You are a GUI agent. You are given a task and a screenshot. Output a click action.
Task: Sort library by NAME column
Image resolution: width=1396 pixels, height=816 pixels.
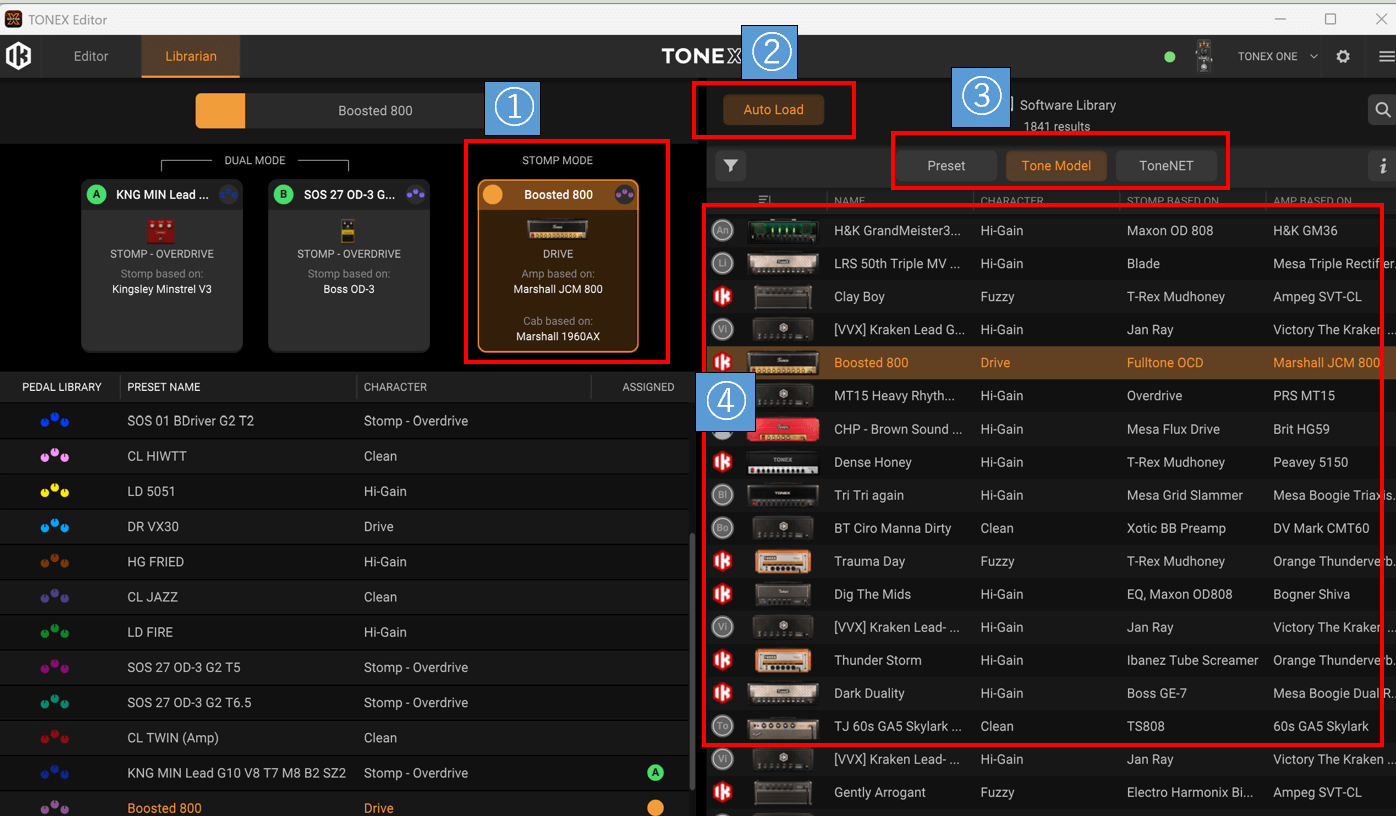(849, 201)
